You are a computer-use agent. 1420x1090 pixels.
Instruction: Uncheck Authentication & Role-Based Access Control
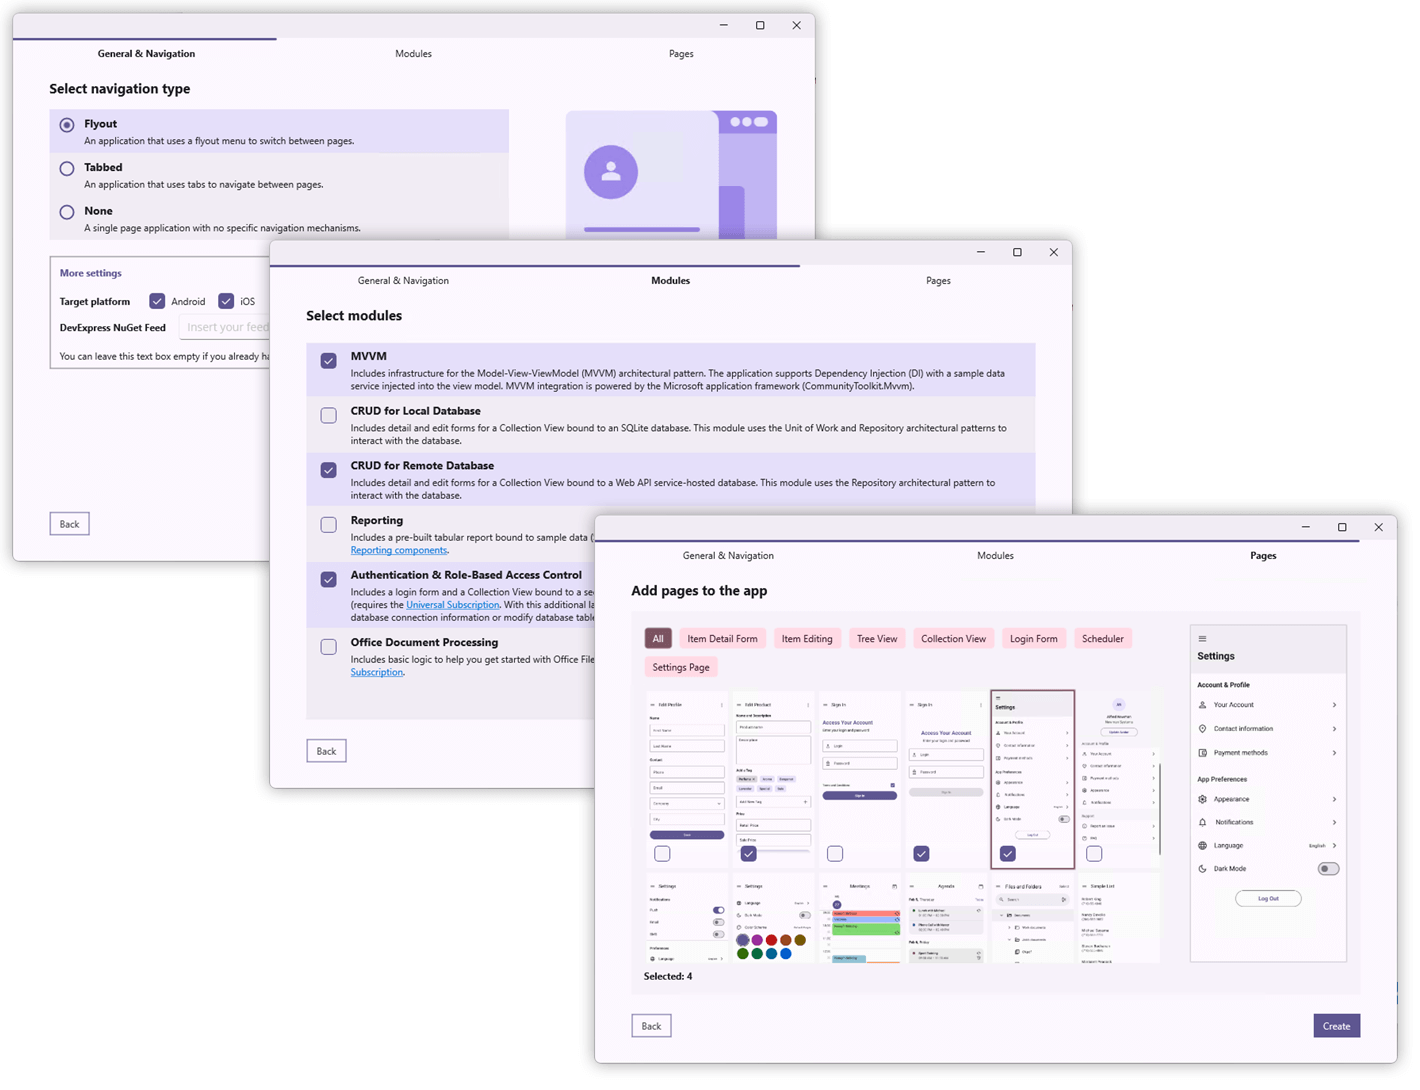(x=329, y=579)
